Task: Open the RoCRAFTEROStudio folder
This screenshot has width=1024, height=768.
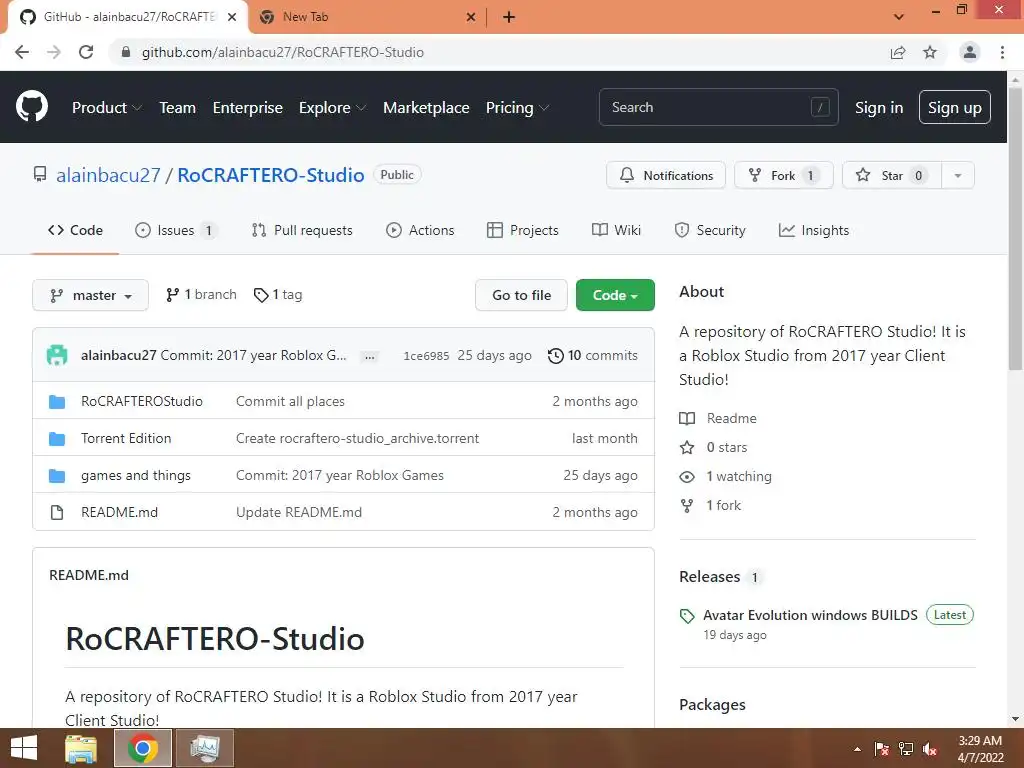Action: pos(142,401)
